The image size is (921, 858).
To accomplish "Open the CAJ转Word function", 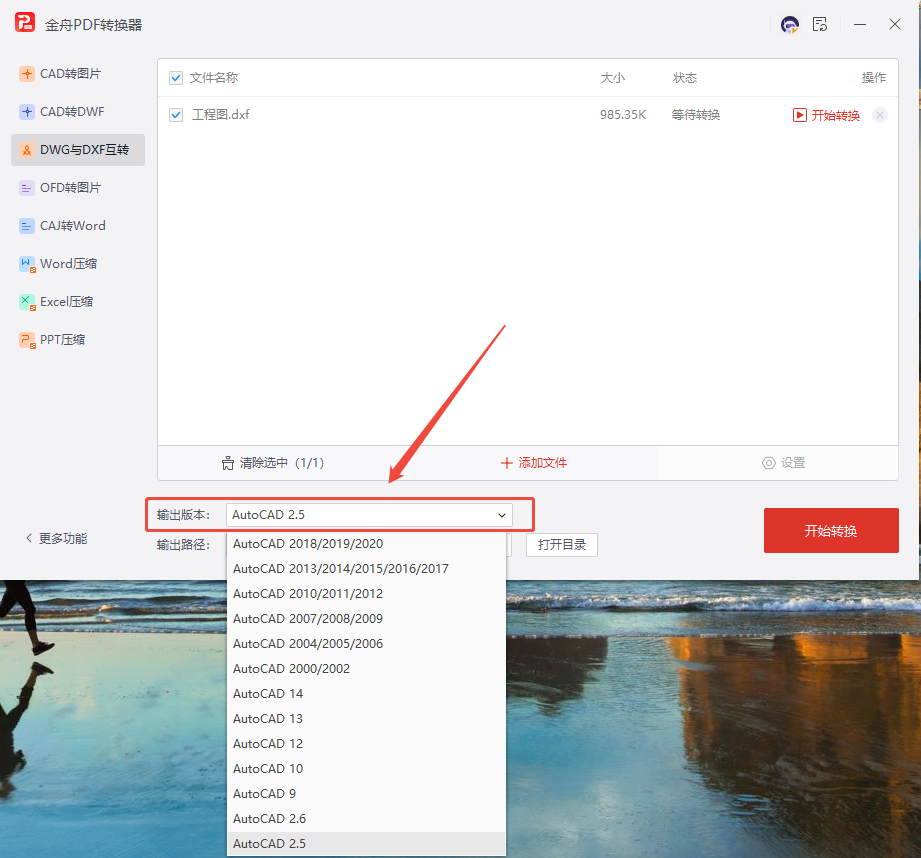I will (x=78, y=226).
